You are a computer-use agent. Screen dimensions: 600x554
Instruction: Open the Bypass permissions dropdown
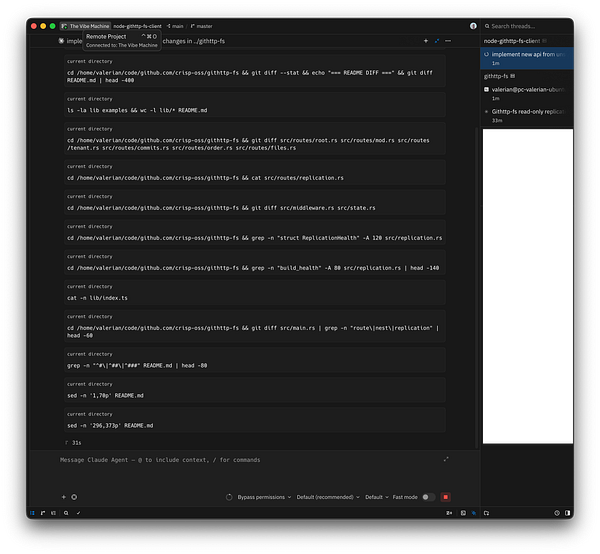(264, 497)
